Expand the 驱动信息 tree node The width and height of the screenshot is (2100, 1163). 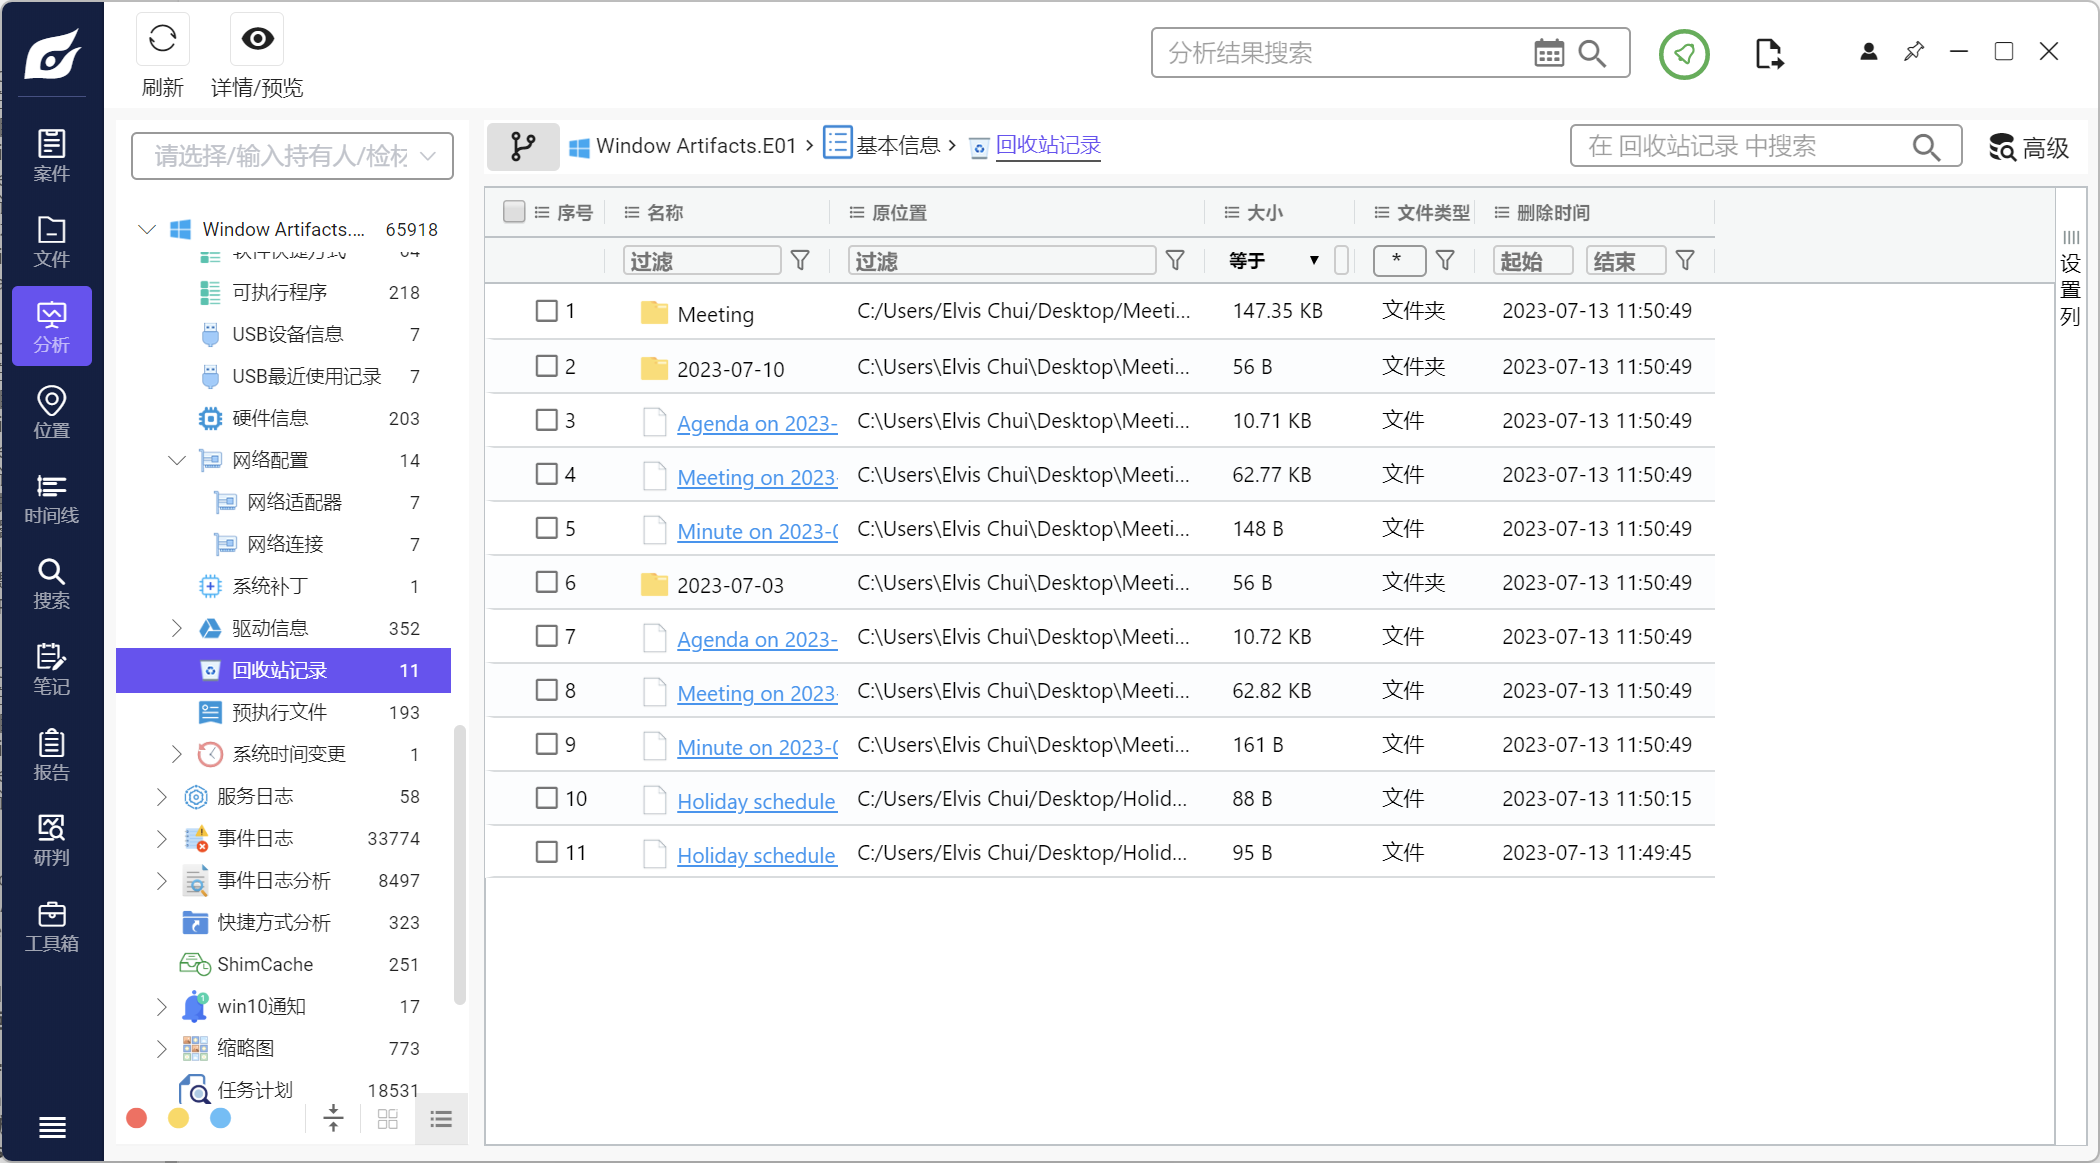[x=177, y=628]
